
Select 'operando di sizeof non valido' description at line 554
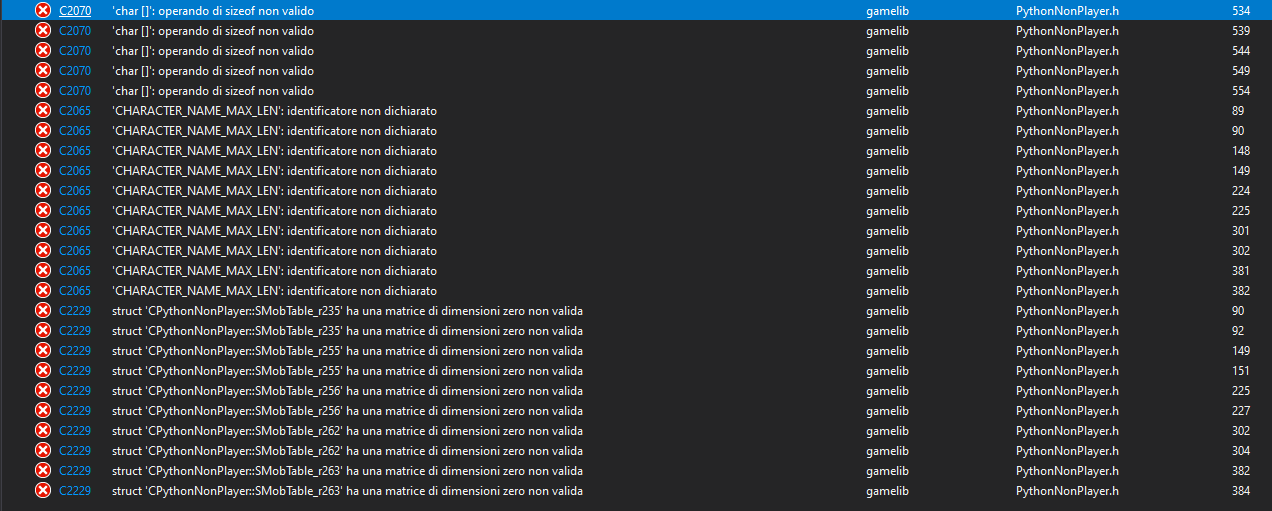tap(213, 90)
